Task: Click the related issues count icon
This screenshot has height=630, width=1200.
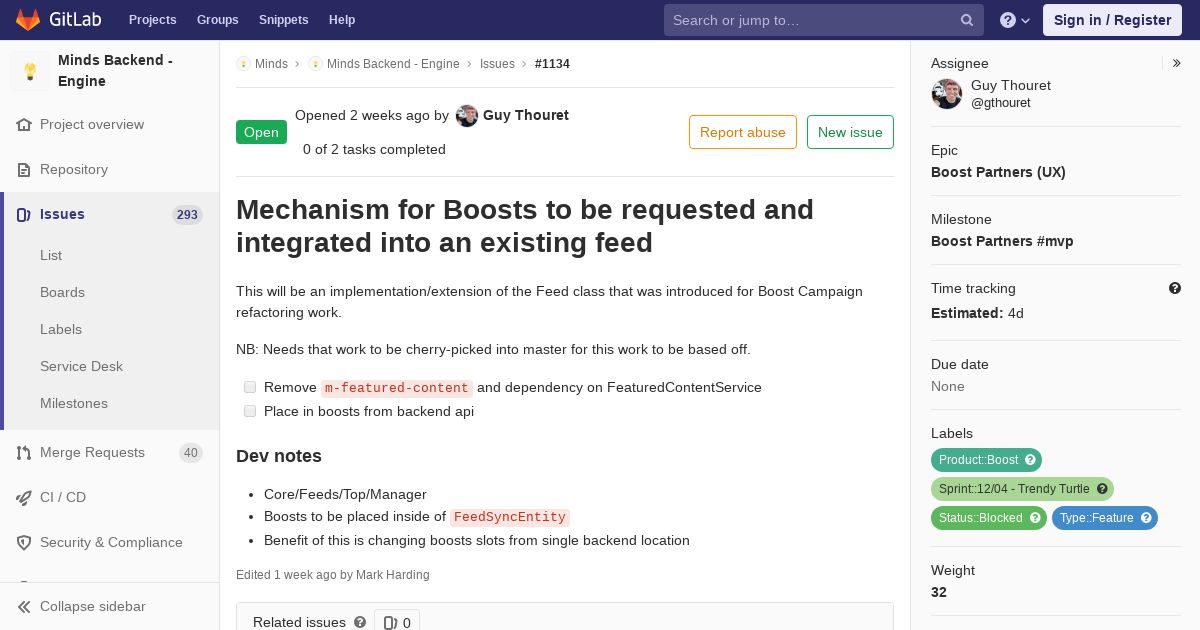Action: click(390, 623)
